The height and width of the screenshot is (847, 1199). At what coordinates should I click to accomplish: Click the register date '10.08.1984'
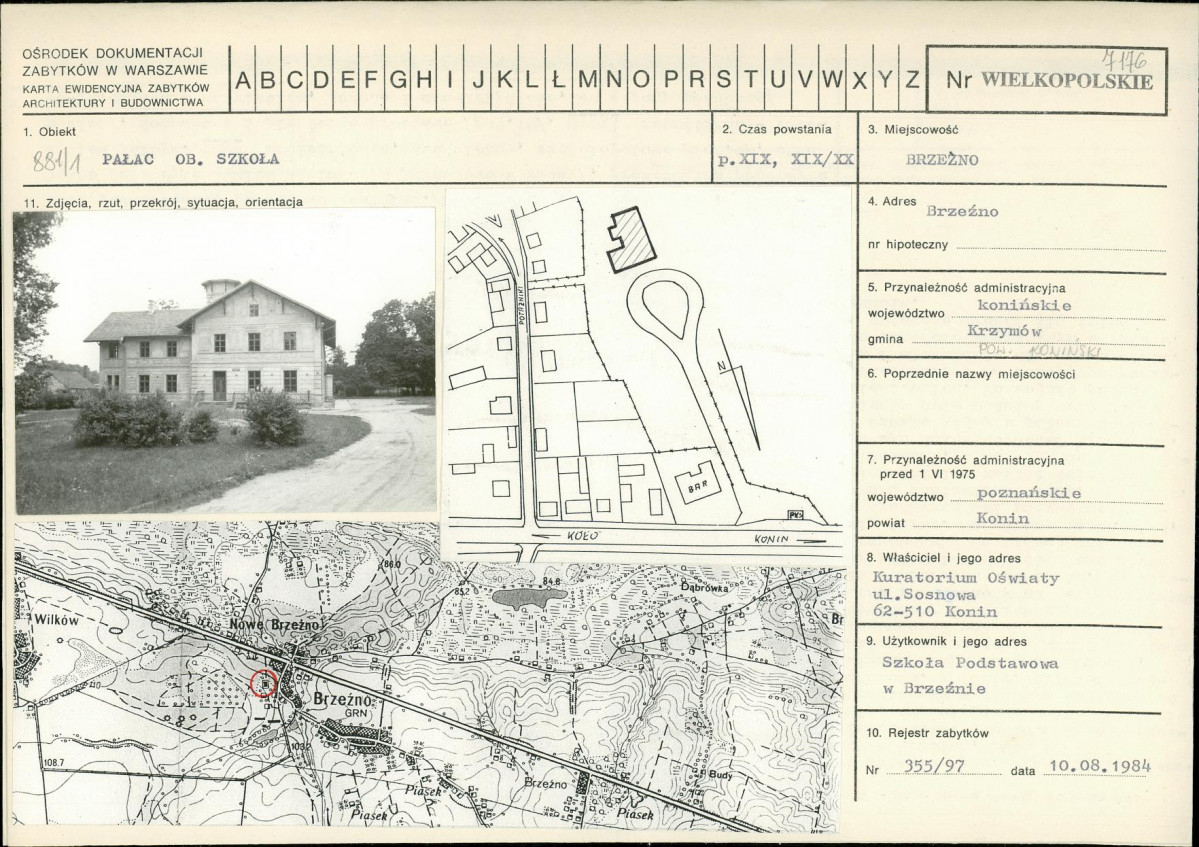(x=1100, y=765)
